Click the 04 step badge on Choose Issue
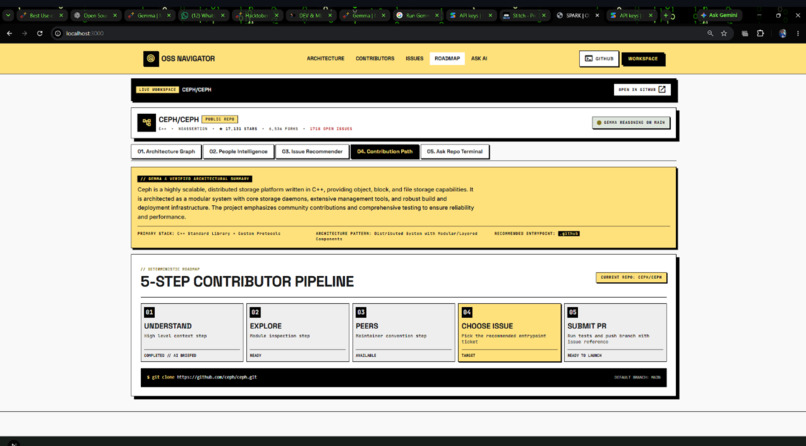This screenshot has height=446, width=806. coord(467,312)
